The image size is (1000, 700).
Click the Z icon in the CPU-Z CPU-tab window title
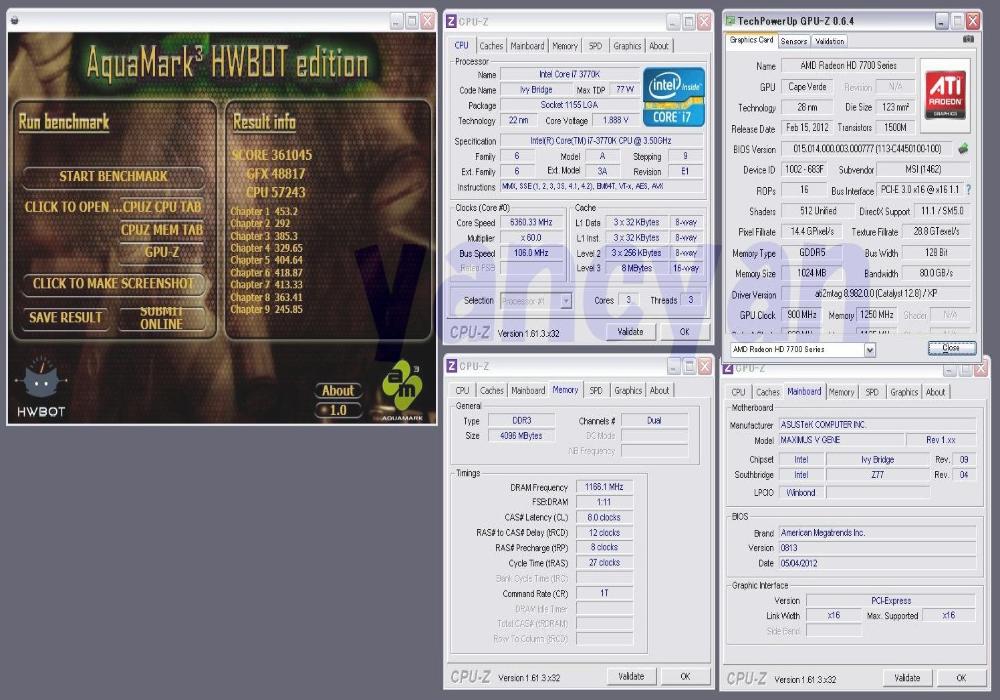452,22
